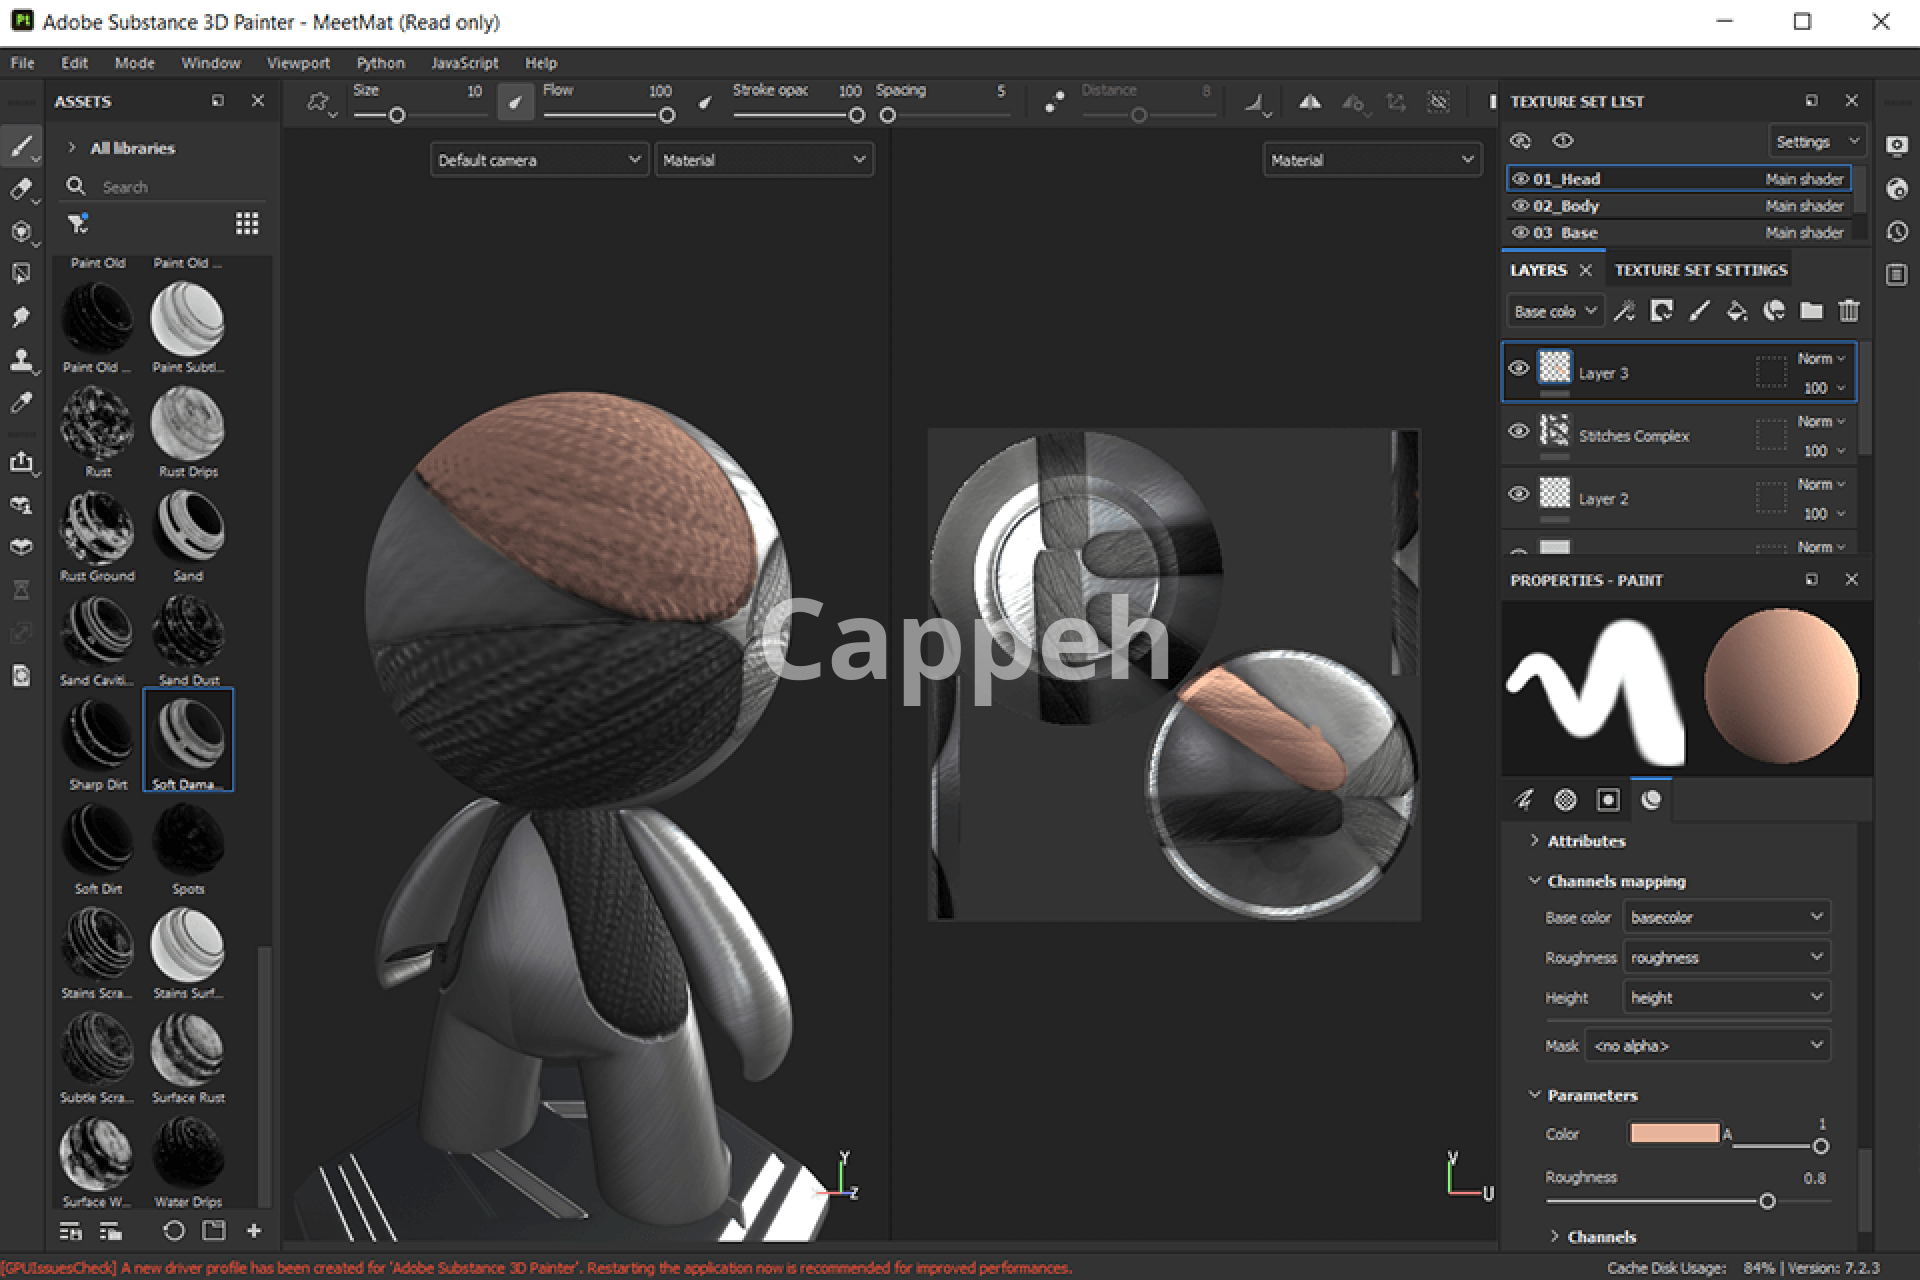This screenshot has width=1920, height=1280.
Task: Add a folder in Layers panel
Action: click(x=1811, y=311)
